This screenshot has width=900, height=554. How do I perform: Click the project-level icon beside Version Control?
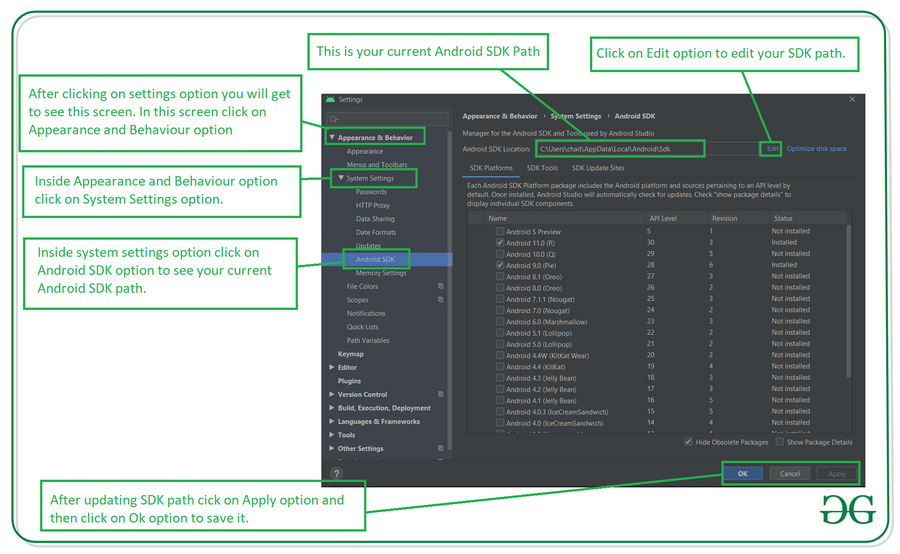441,394
